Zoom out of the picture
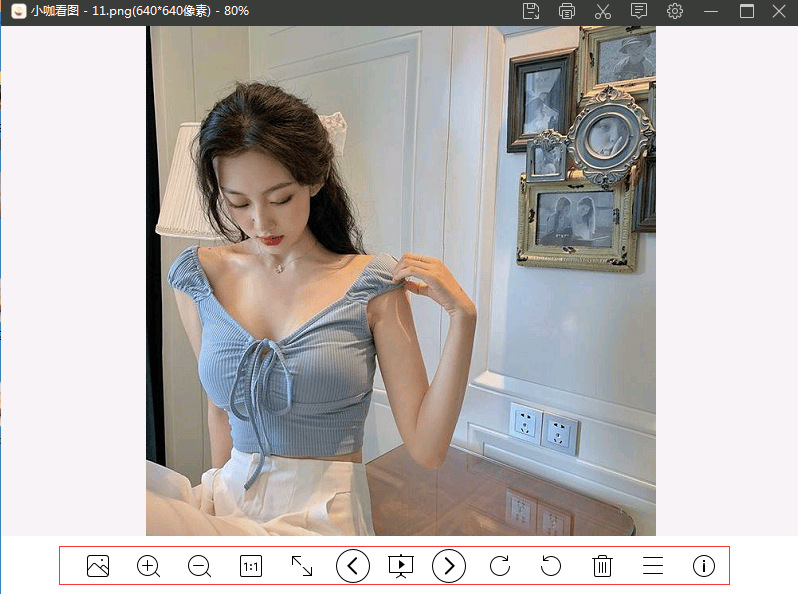The height and width of the screenshot is (594, 798). (x=199, y=566)
